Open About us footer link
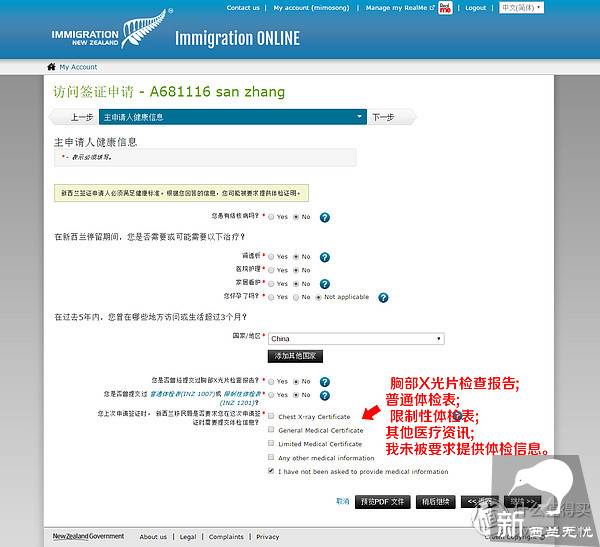This screenshot has width=600, height=547. tap(153, 537)
